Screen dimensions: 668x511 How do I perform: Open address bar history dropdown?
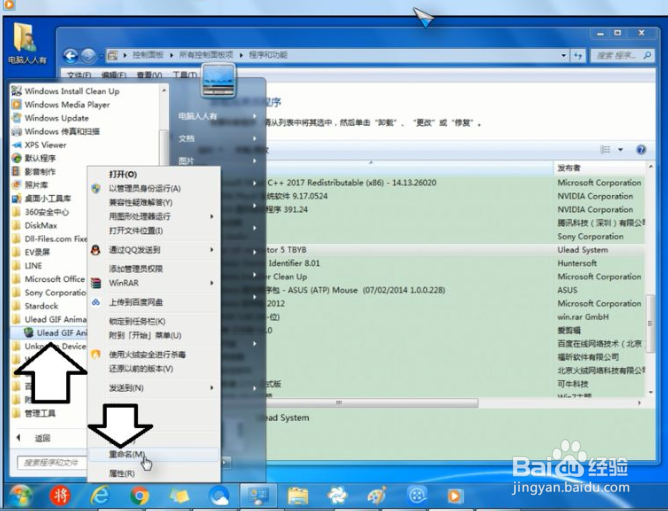point(564,55)
